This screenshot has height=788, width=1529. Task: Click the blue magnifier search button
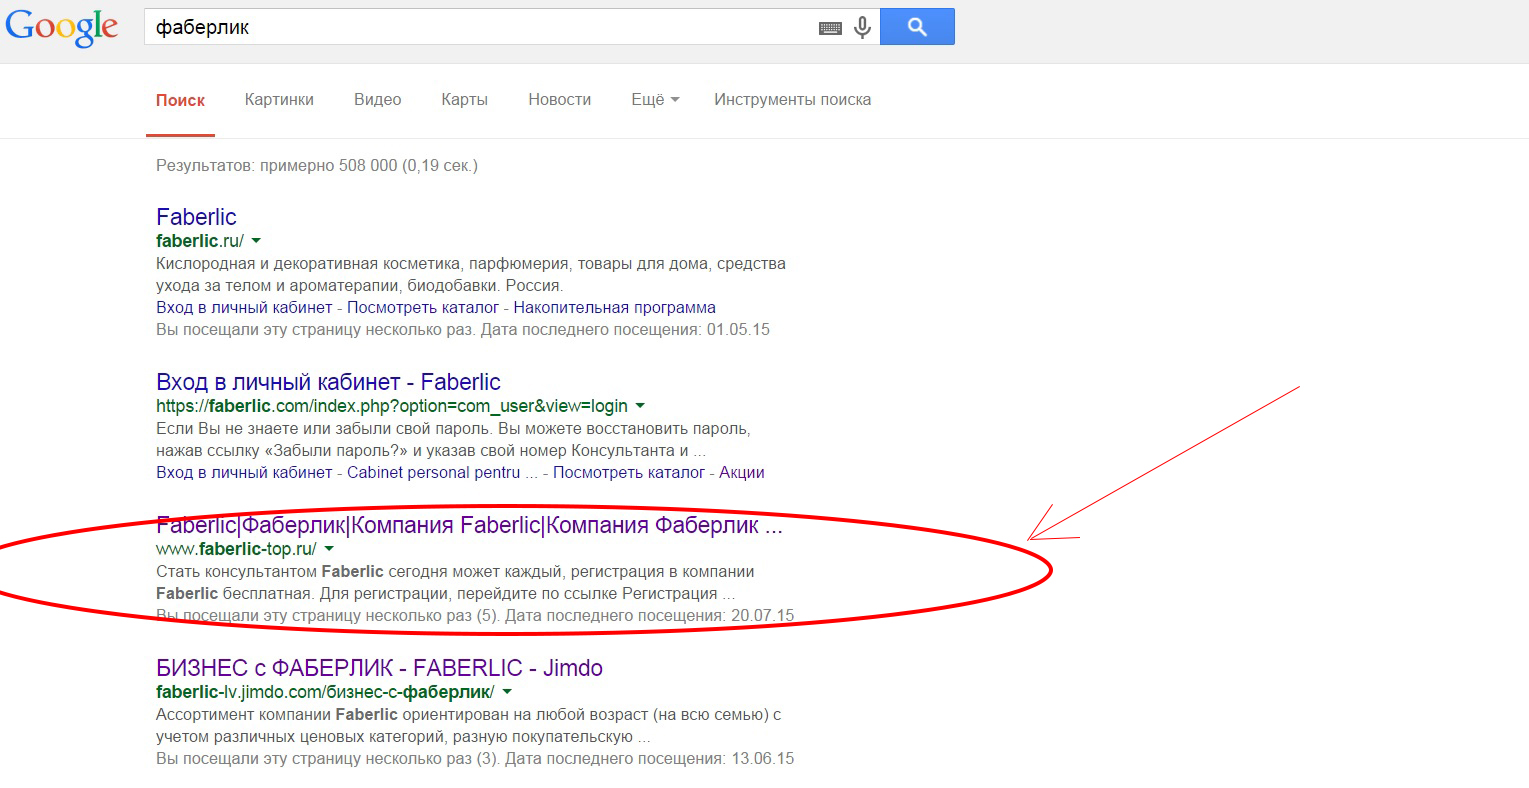click(917, 27)
